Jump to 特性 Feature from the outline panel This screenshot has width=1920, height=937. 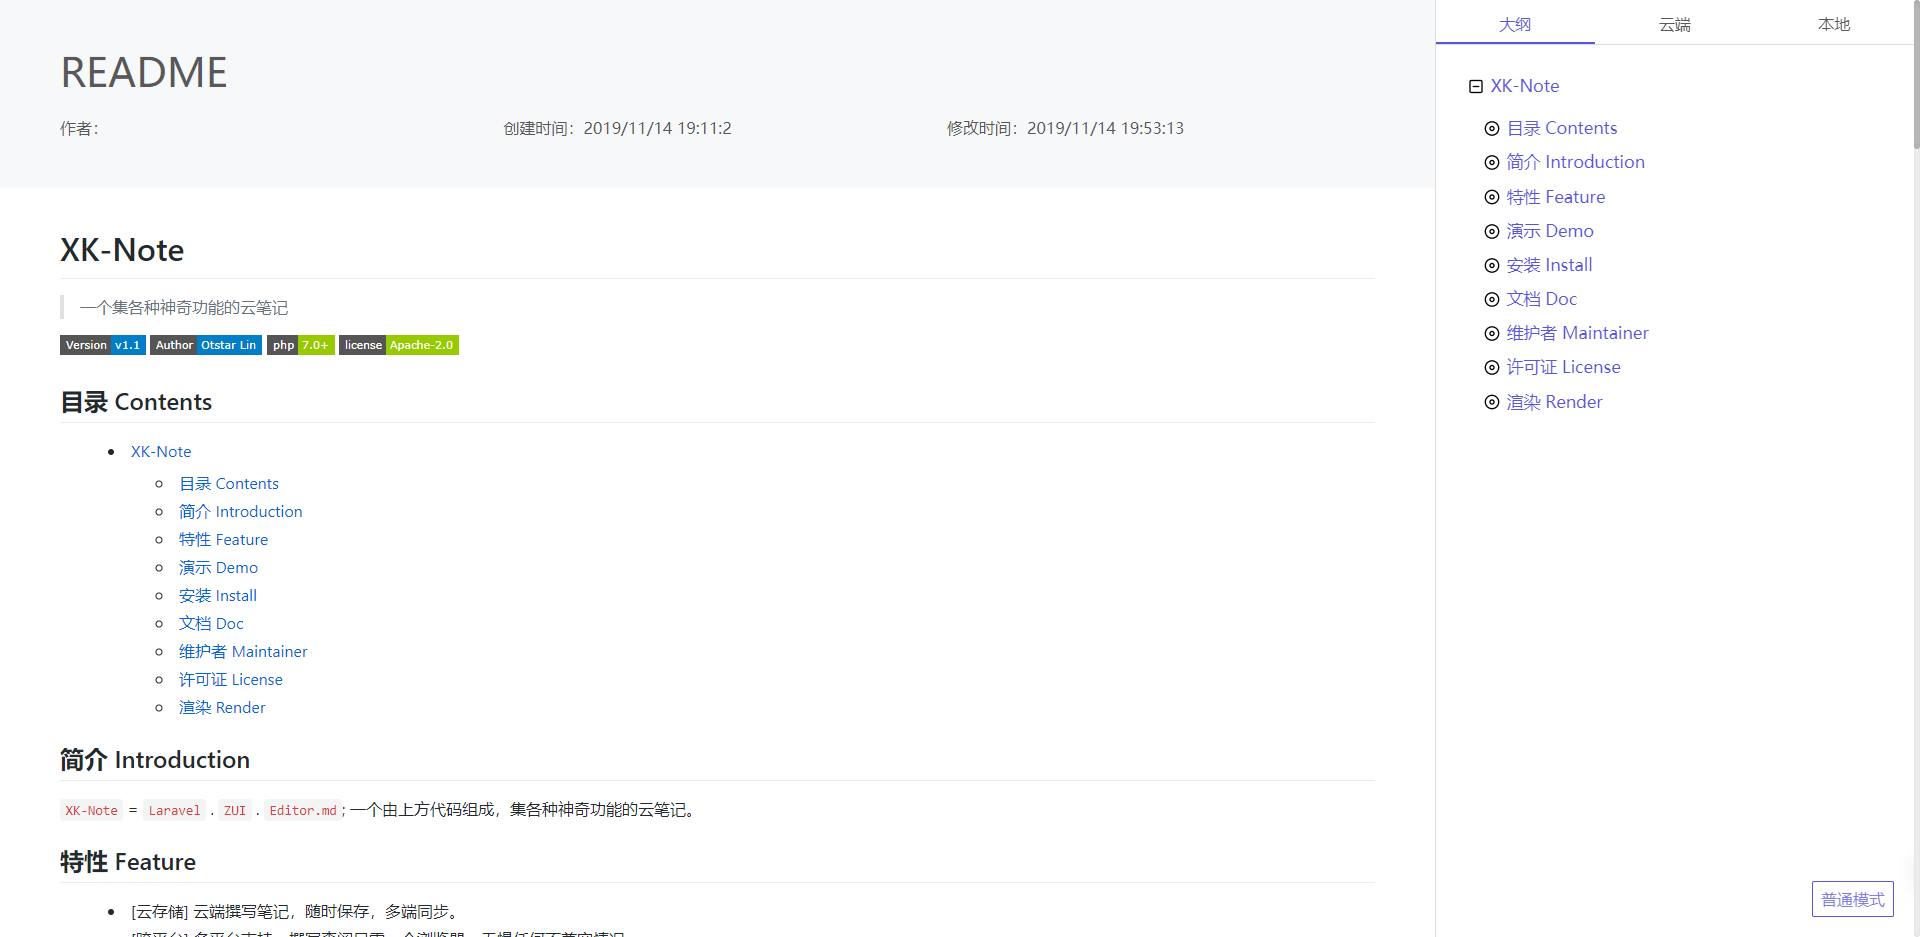(x=1556, y=197)
